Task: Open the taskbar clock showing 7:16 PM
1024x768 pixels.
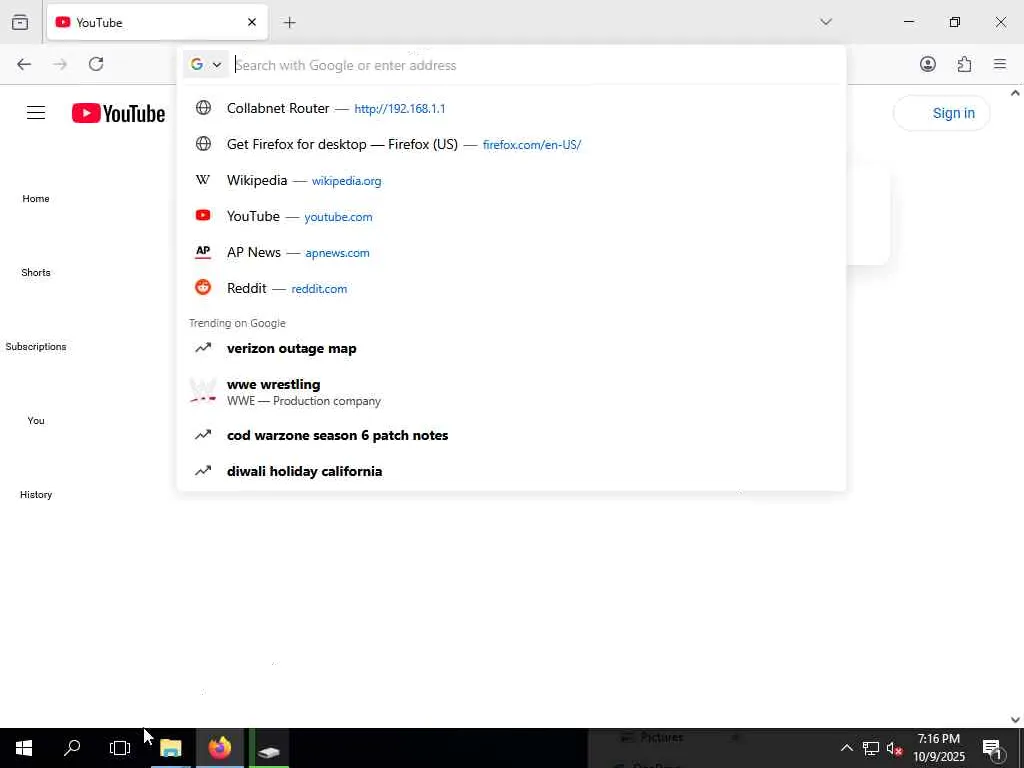Action: click(939, 748)
